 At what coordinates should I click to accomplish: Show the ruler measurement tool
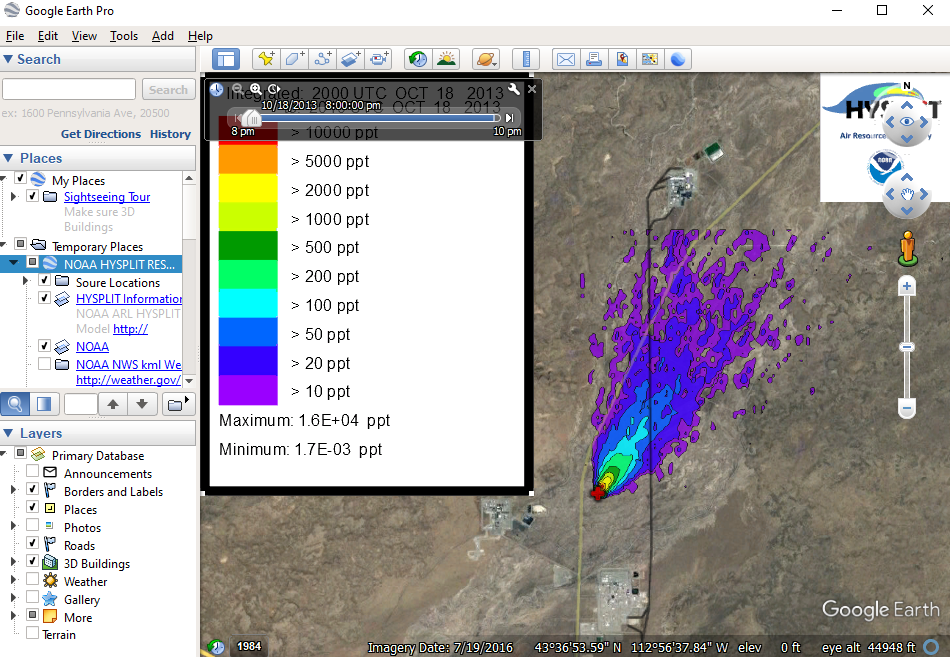(525, 59)
